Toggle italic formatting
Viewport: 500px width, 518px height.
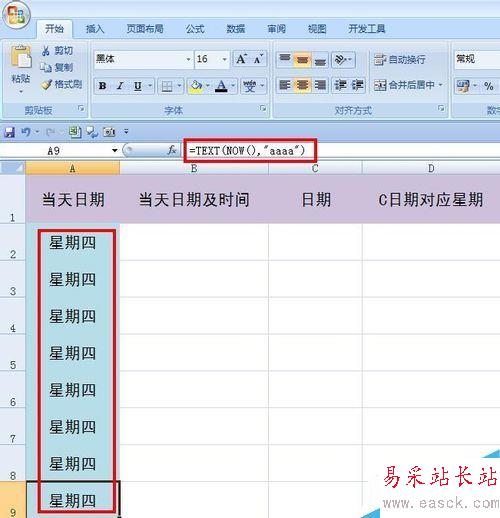tap(120, 86)
